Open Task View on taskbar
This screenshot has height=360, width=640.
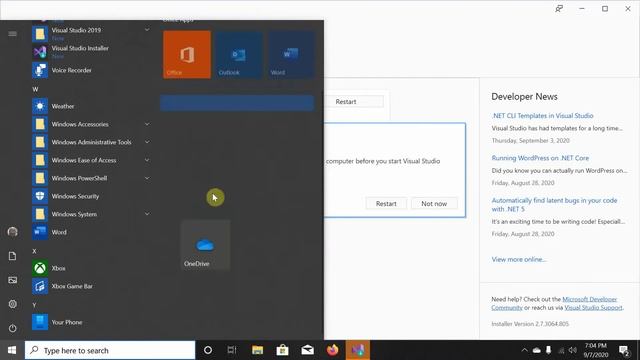click(232, 350)
